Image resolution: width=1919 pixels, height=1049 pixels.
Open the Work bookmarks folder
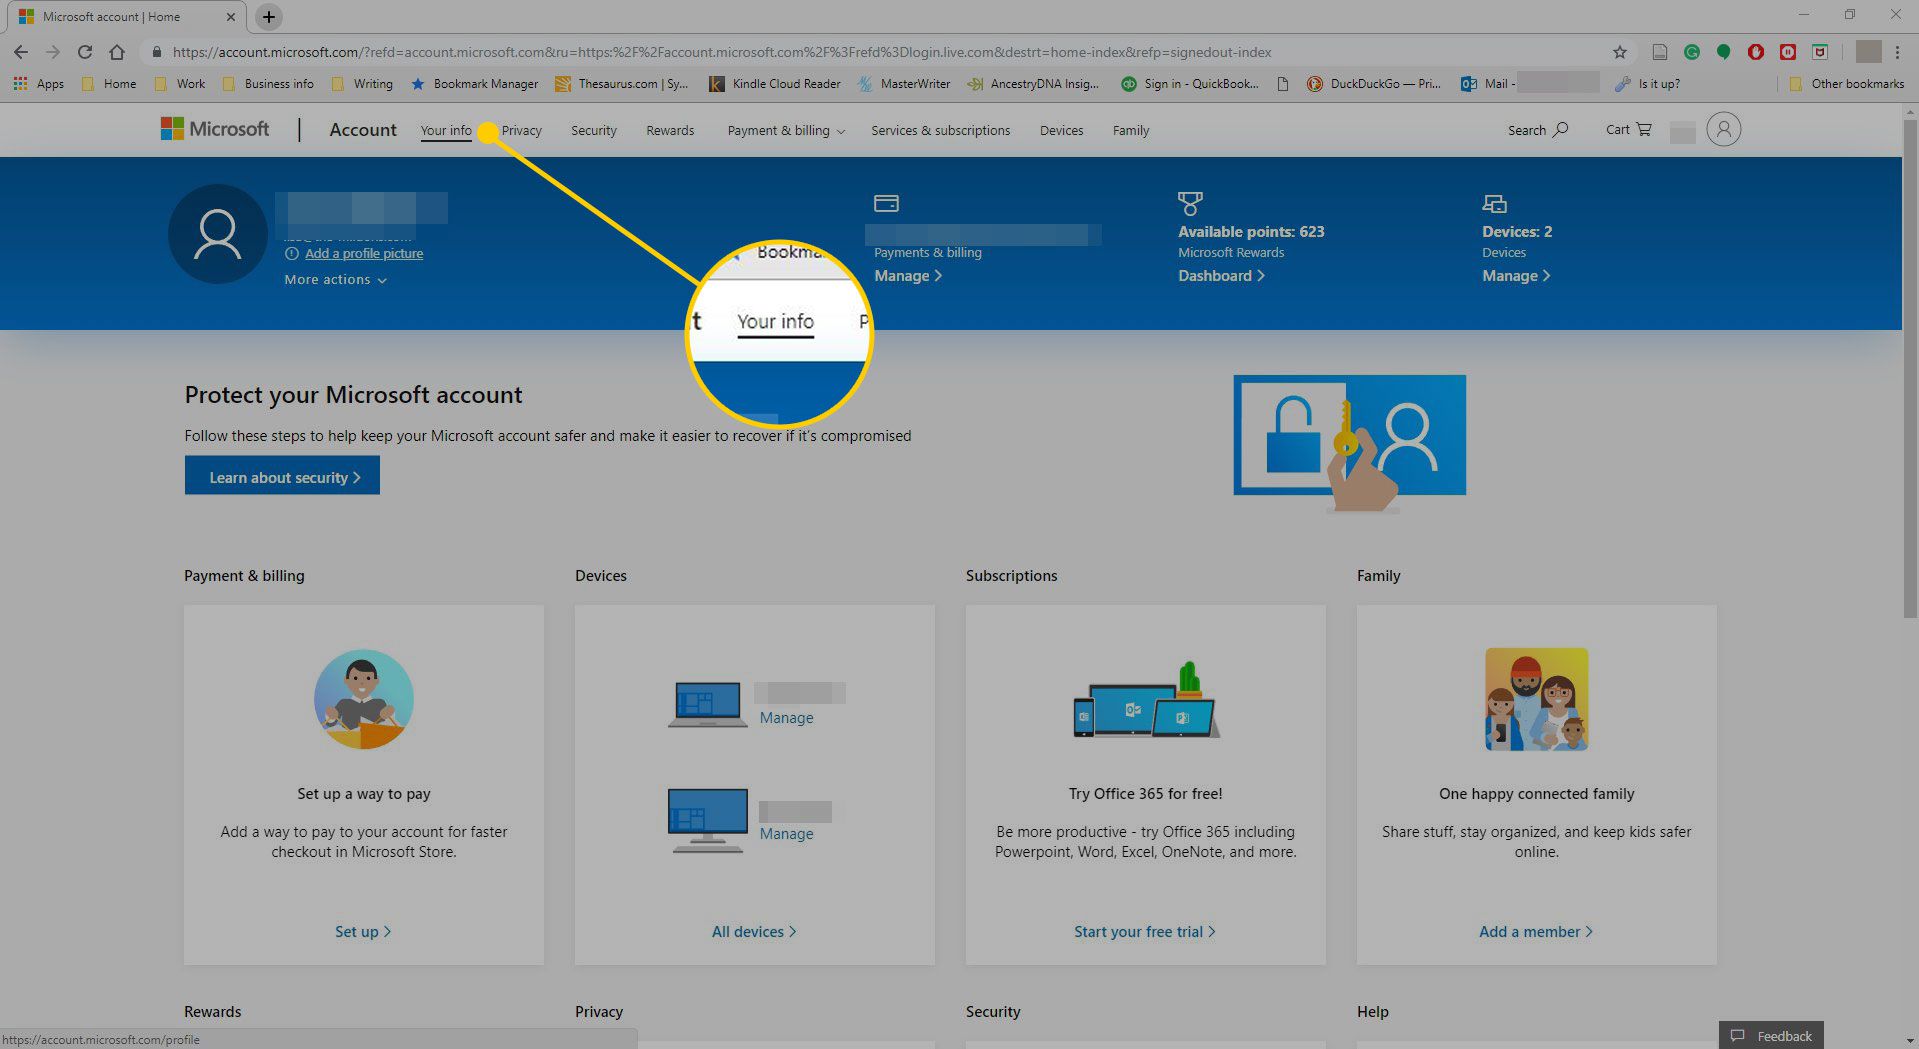pos(180,84)
